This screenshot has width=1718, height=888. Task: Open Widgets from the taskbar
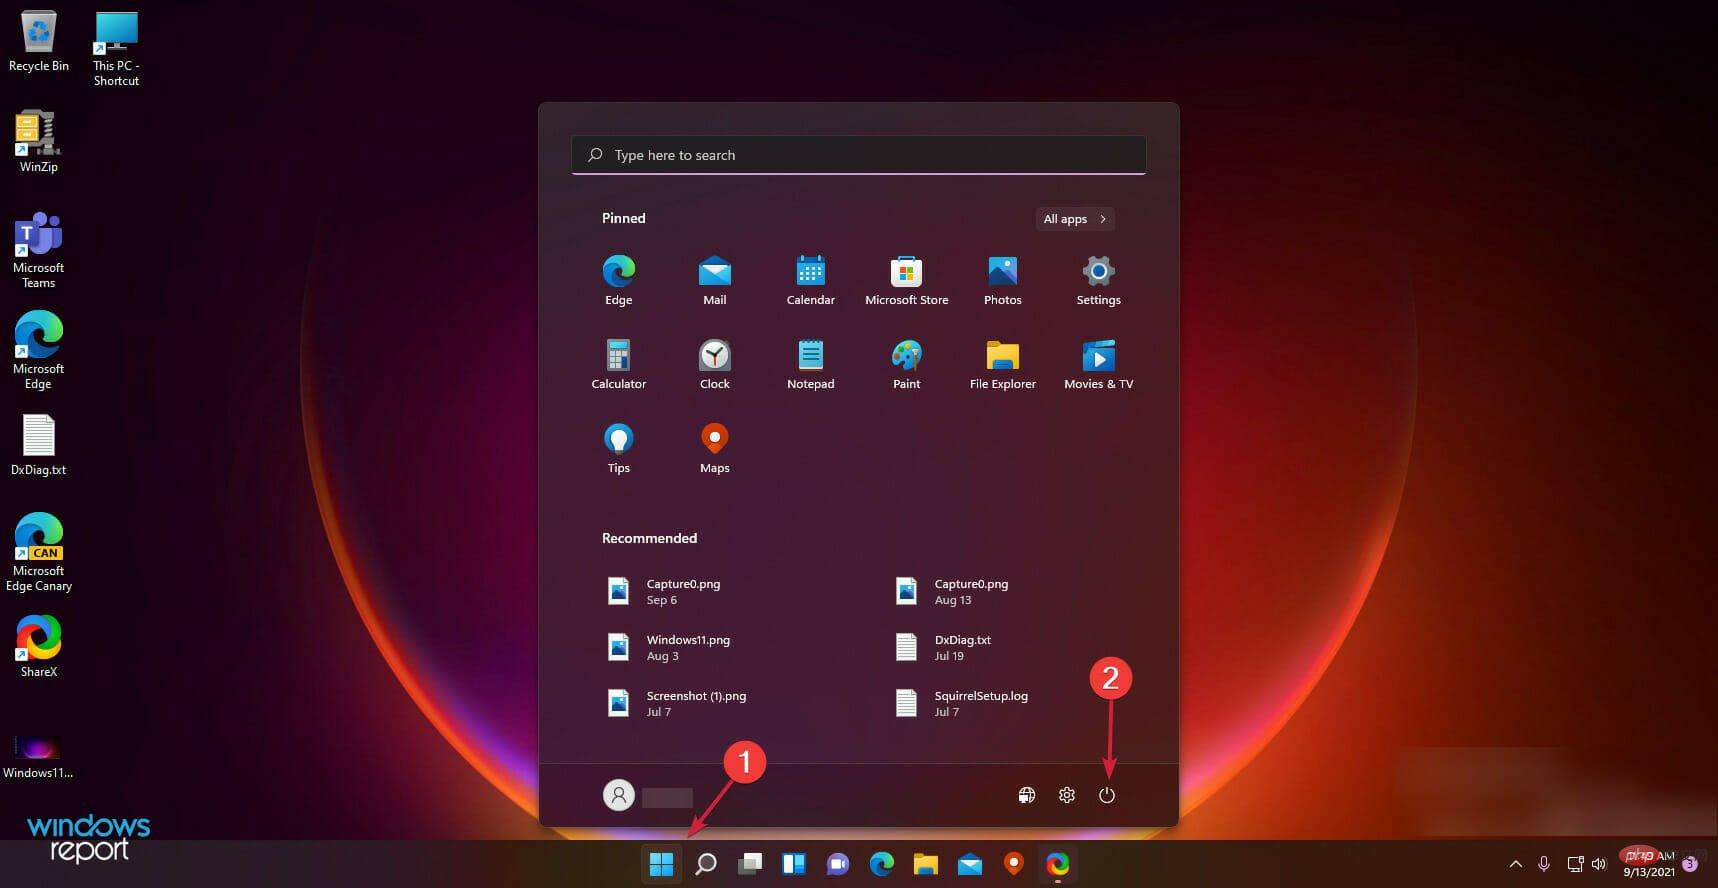click(794, 864)
